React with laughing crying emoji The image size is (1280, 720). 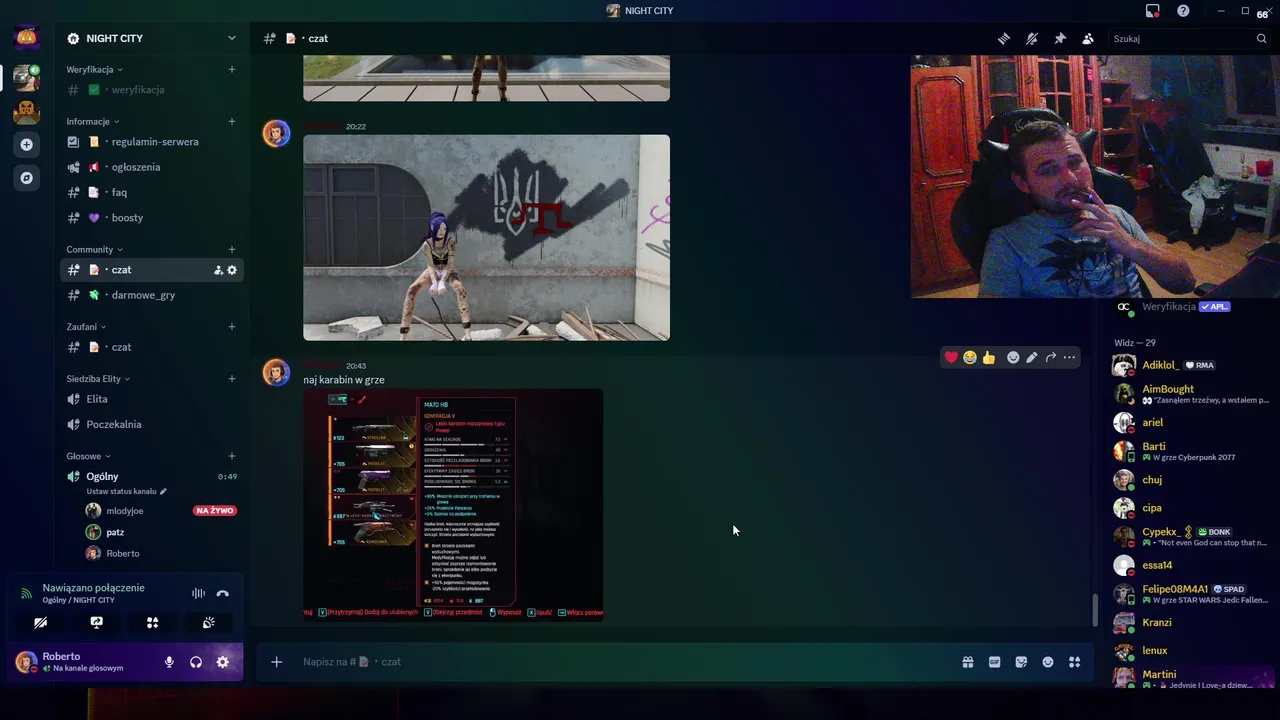(x=970, y=357)
